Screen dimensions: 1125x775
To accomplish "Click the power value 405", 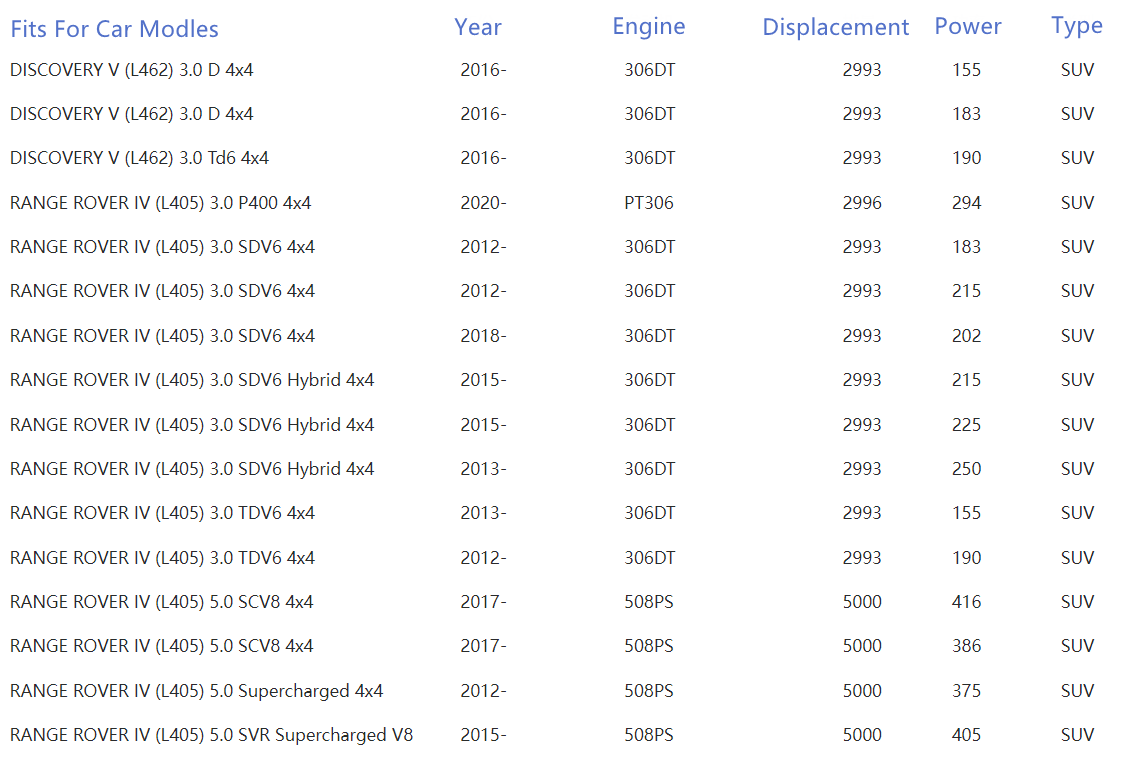I will click(x=966, y=735).
